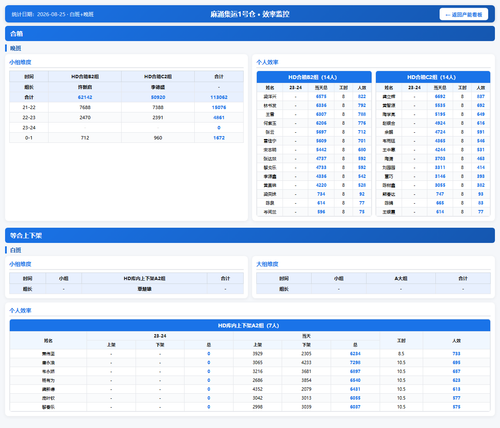Click the HD合箱C2组 (14人) table header
500x428 pixels.
coord(433,77)
